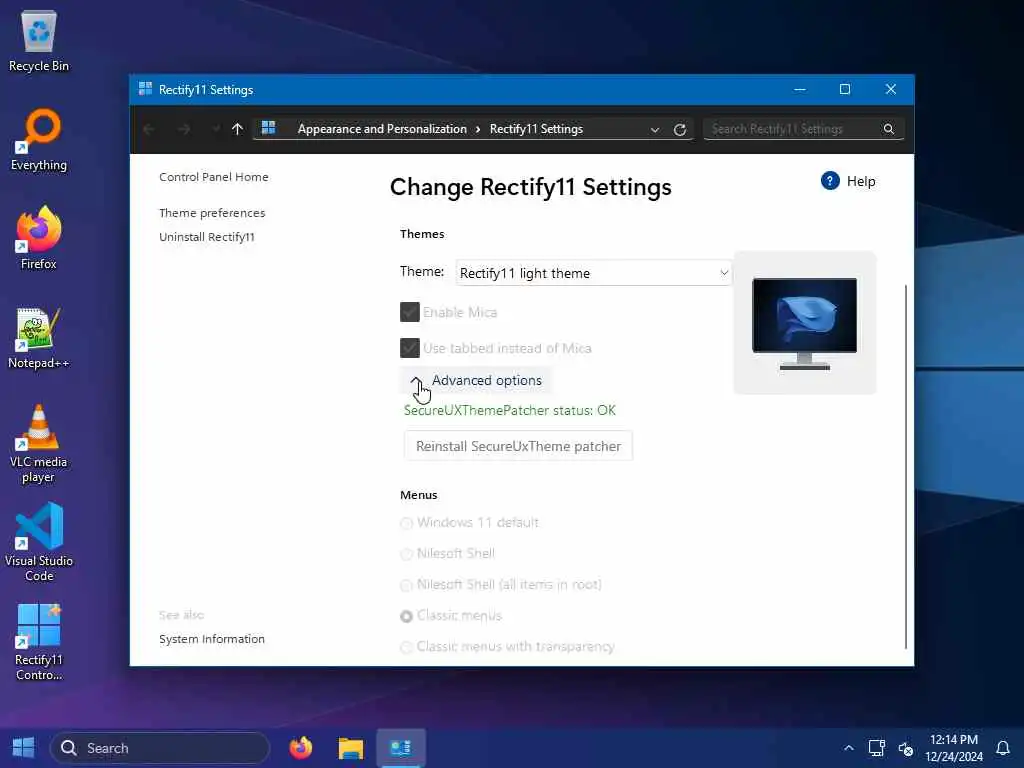Open the taskbar clock and date
This screenshot has width=1024, height=768.
pyautogui.click(x=953, y=748)
